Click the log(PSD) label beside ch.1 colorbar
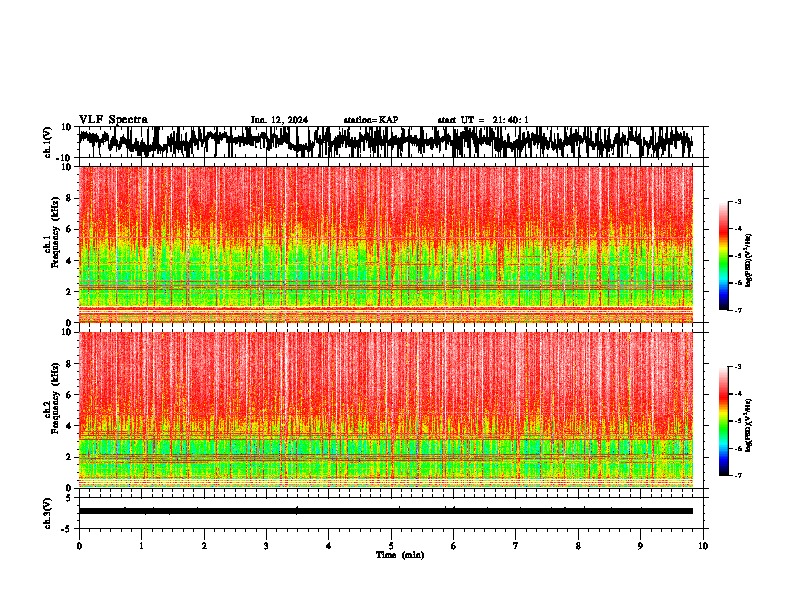The width and height of the screenshot is (792, 612). coord(748,261)
